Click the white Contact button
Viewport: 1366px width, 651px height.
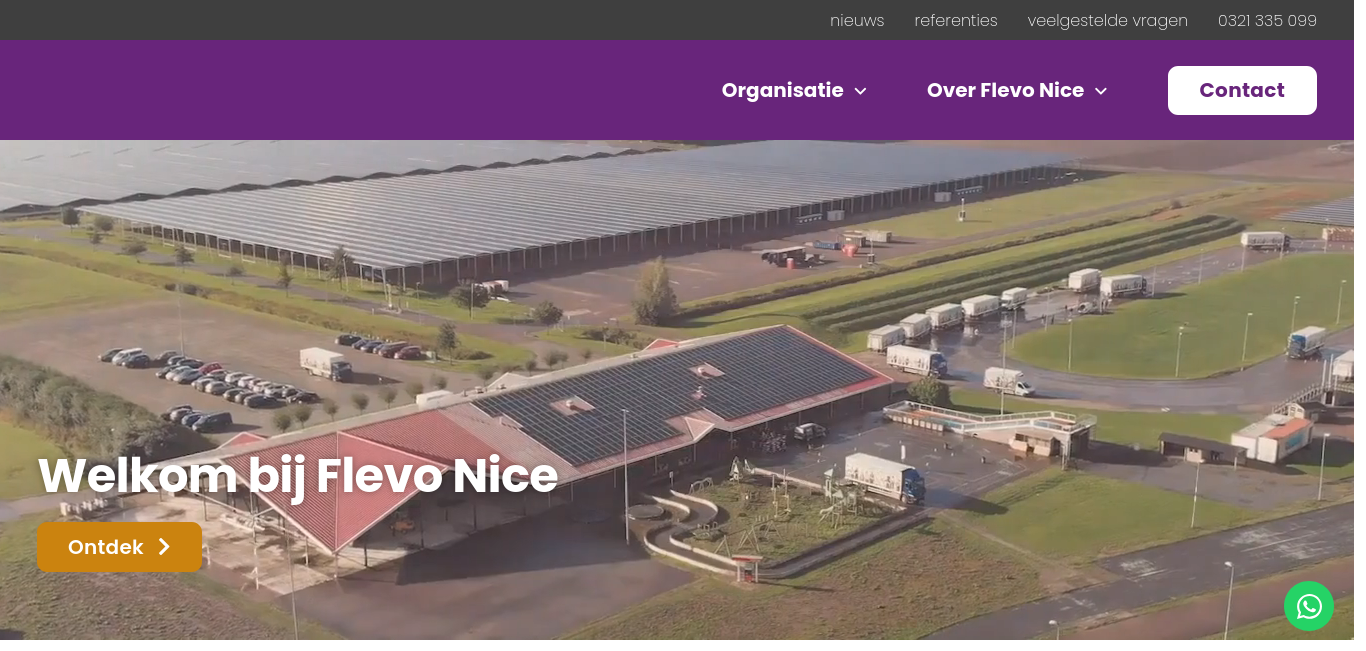(x=1242, y=90)
